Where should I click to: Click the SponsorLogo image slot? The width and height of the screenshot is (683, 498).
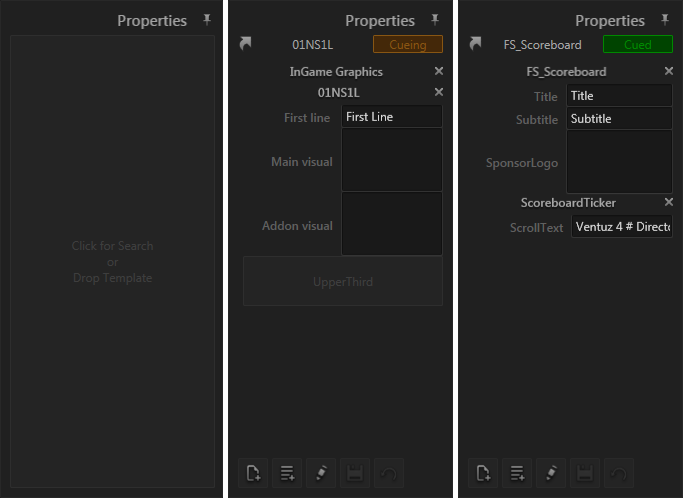[x=619, y=162]
